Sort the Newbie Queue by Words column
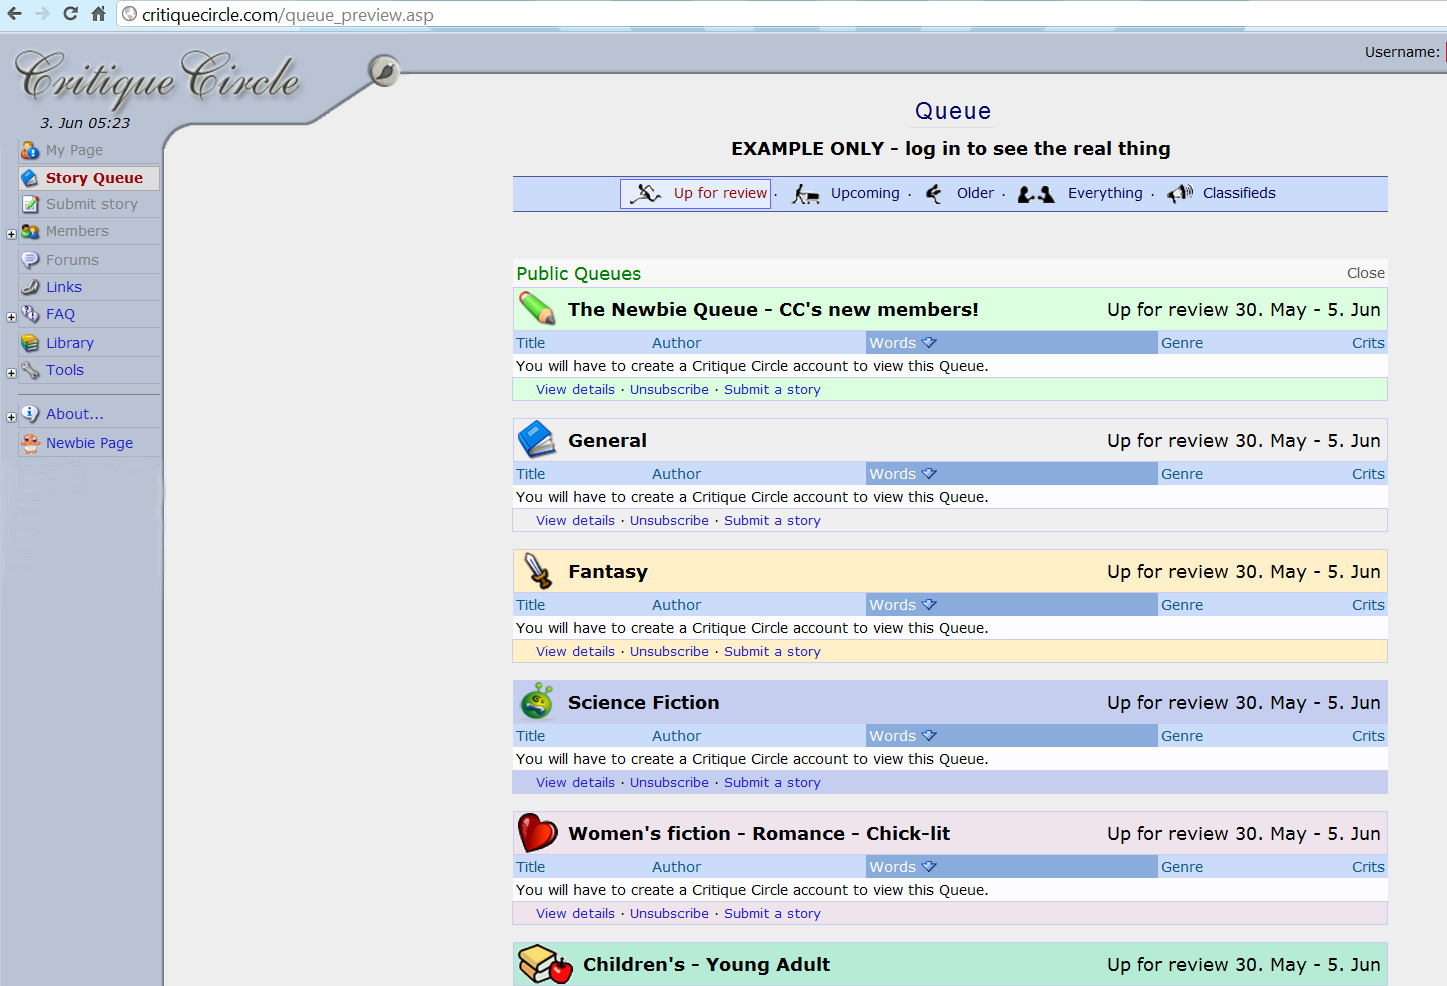Viewport: 1447px width, 986px height. click(x=892, y=343)
